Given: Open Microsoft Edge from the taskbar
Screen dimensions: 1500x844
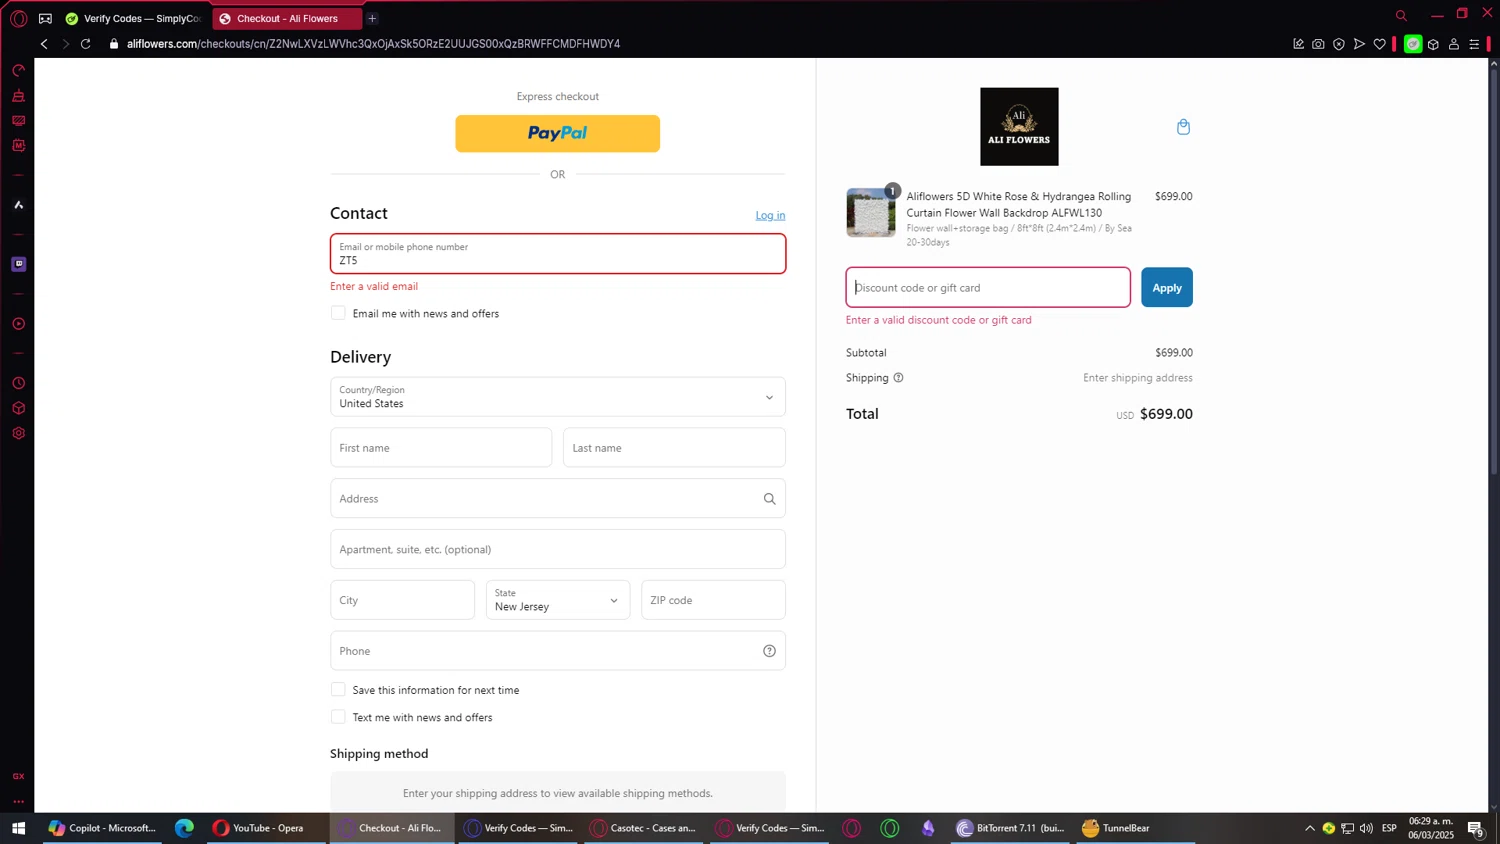Looking at the screenshot, I should point(184,828).
